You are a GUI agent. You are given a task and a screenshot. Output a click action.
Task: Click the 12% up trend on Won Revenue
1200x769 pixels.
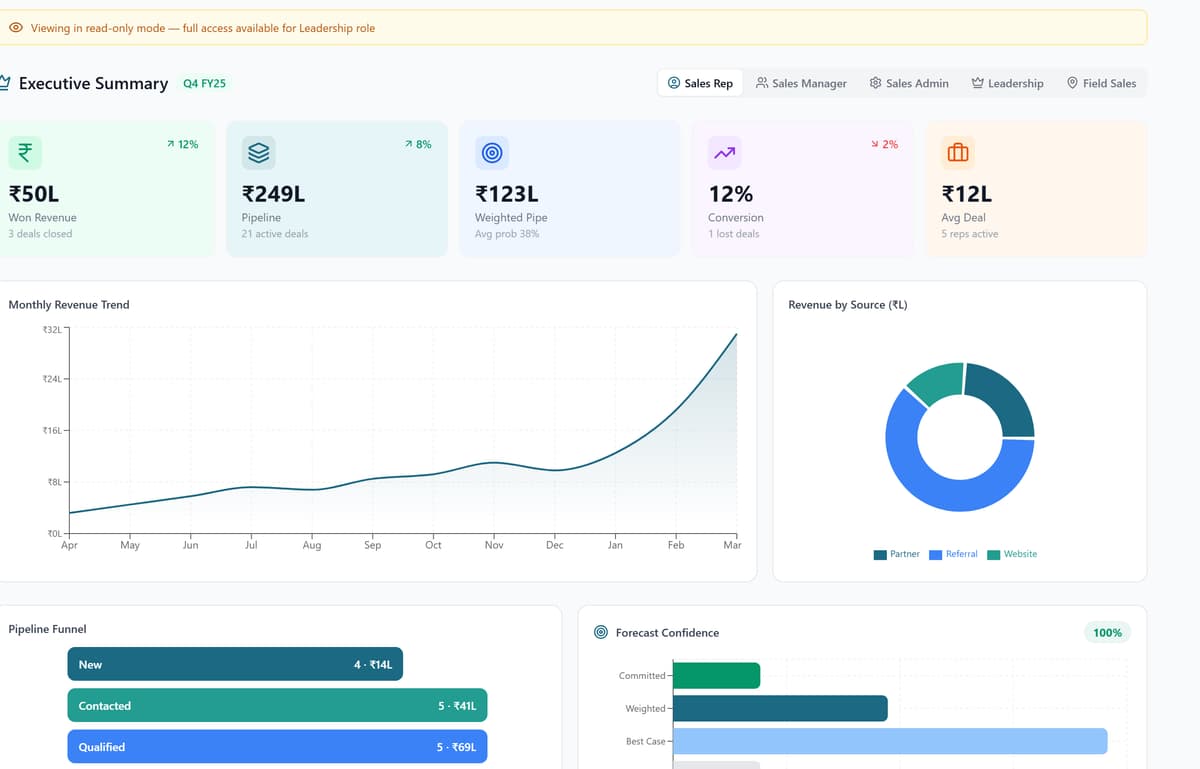[x=183, y=144]
